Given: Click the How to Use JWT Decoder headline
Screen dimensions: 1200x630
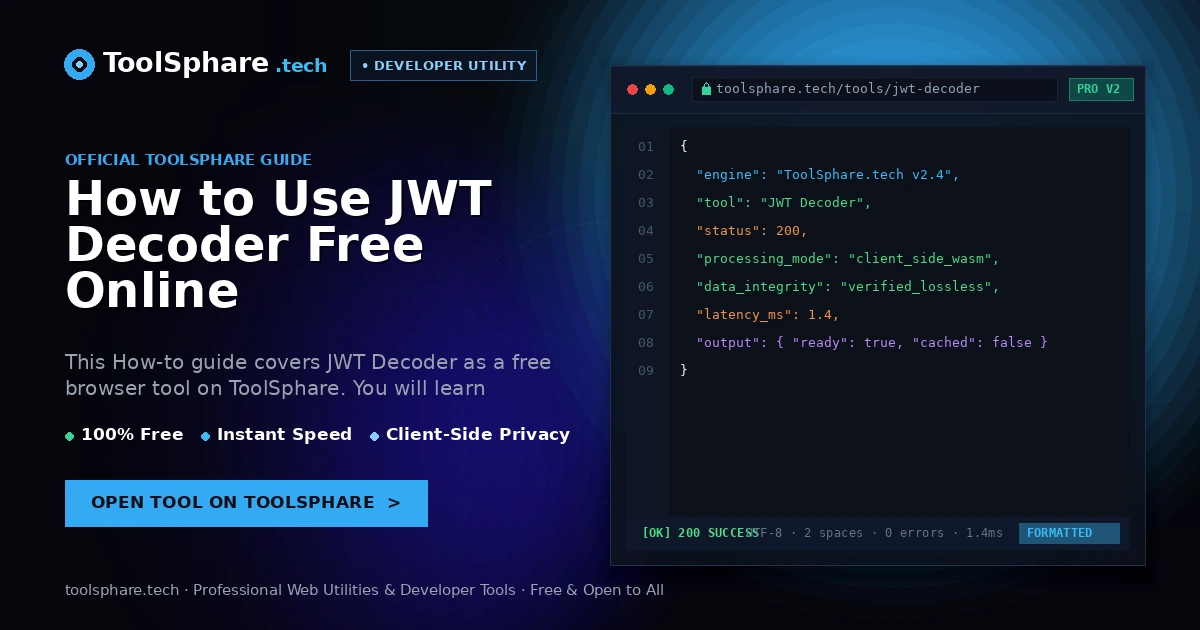Looking at the screenshot, I should tap(278, 245).
